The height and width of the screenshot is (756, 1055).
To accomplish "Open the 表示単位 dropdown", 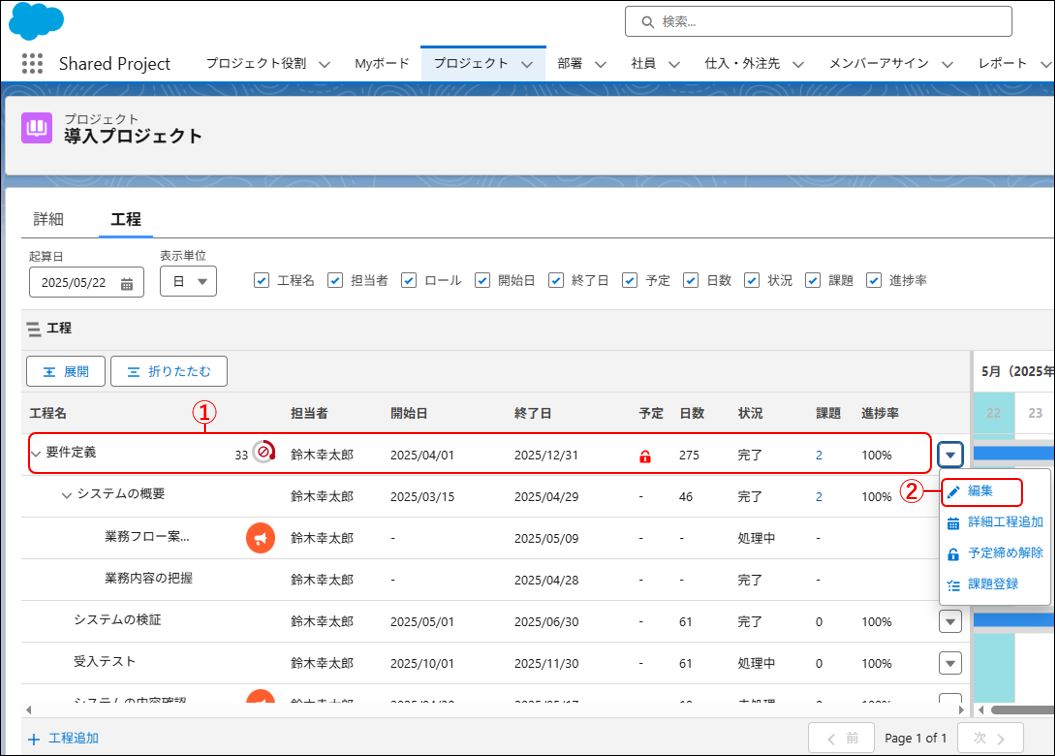I will tap(188, 282).
